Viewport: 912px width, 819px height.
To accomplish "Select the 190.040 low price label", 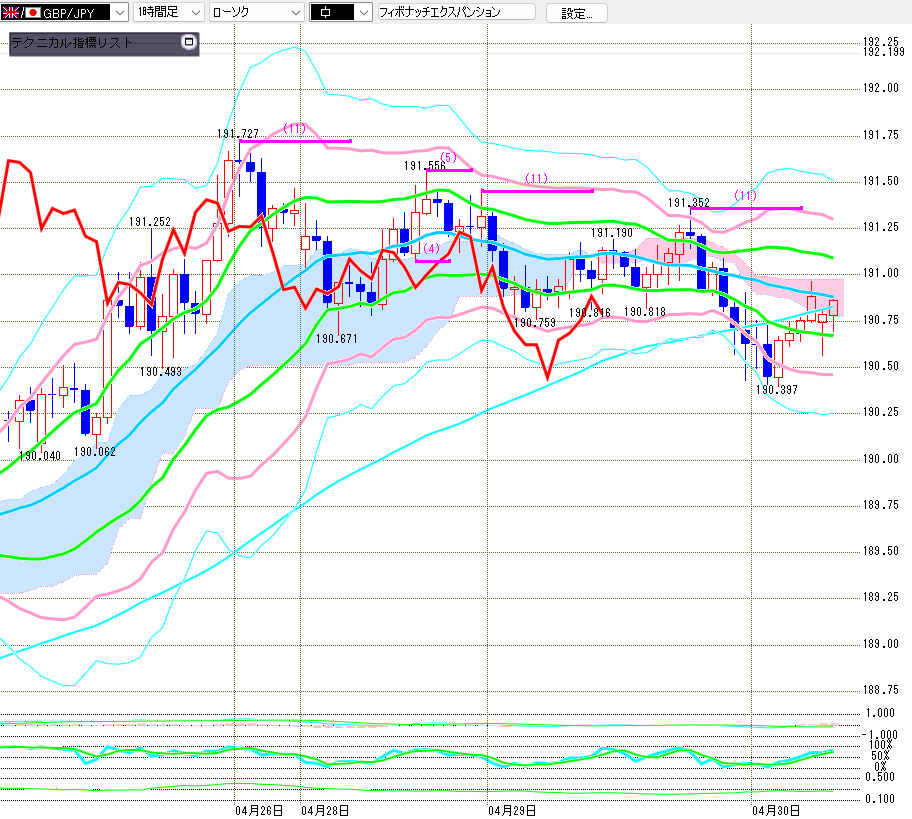I will (40, 455).
